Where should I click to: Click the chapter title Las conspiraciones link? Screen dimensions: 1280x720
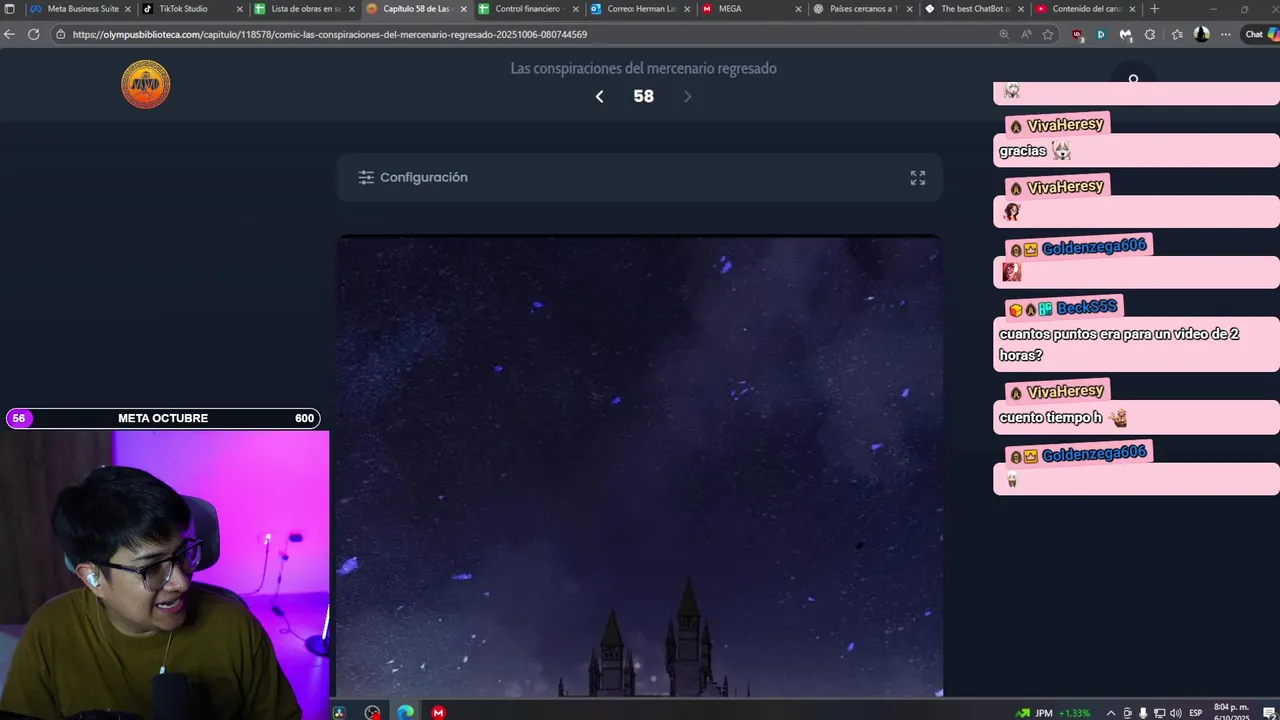(643, 69)
